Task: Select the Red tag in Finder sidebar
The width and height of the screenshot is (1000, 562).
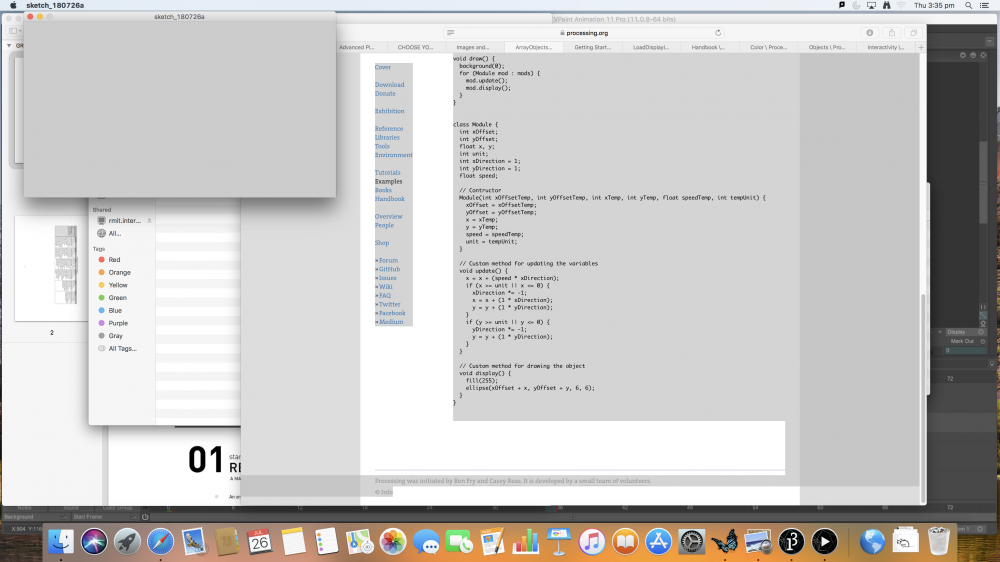Action: point(114,260)
